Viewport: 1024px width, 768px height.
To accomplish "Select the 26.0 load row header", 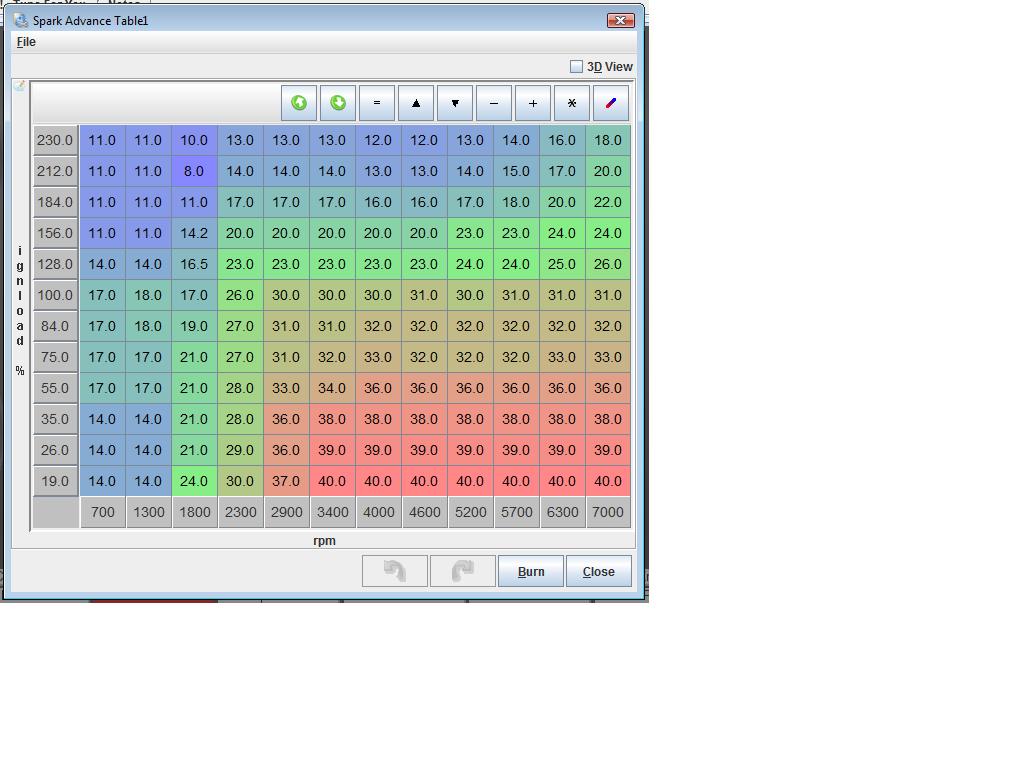I will click(x=56, y=451).
